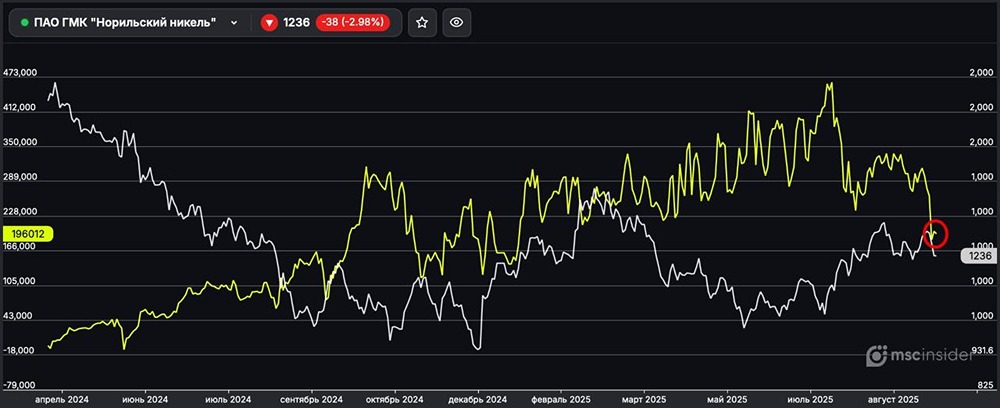Click the март 2025 date label
Image resolution: width=1000 pixels, height=408 pixels.
(643, 399)
